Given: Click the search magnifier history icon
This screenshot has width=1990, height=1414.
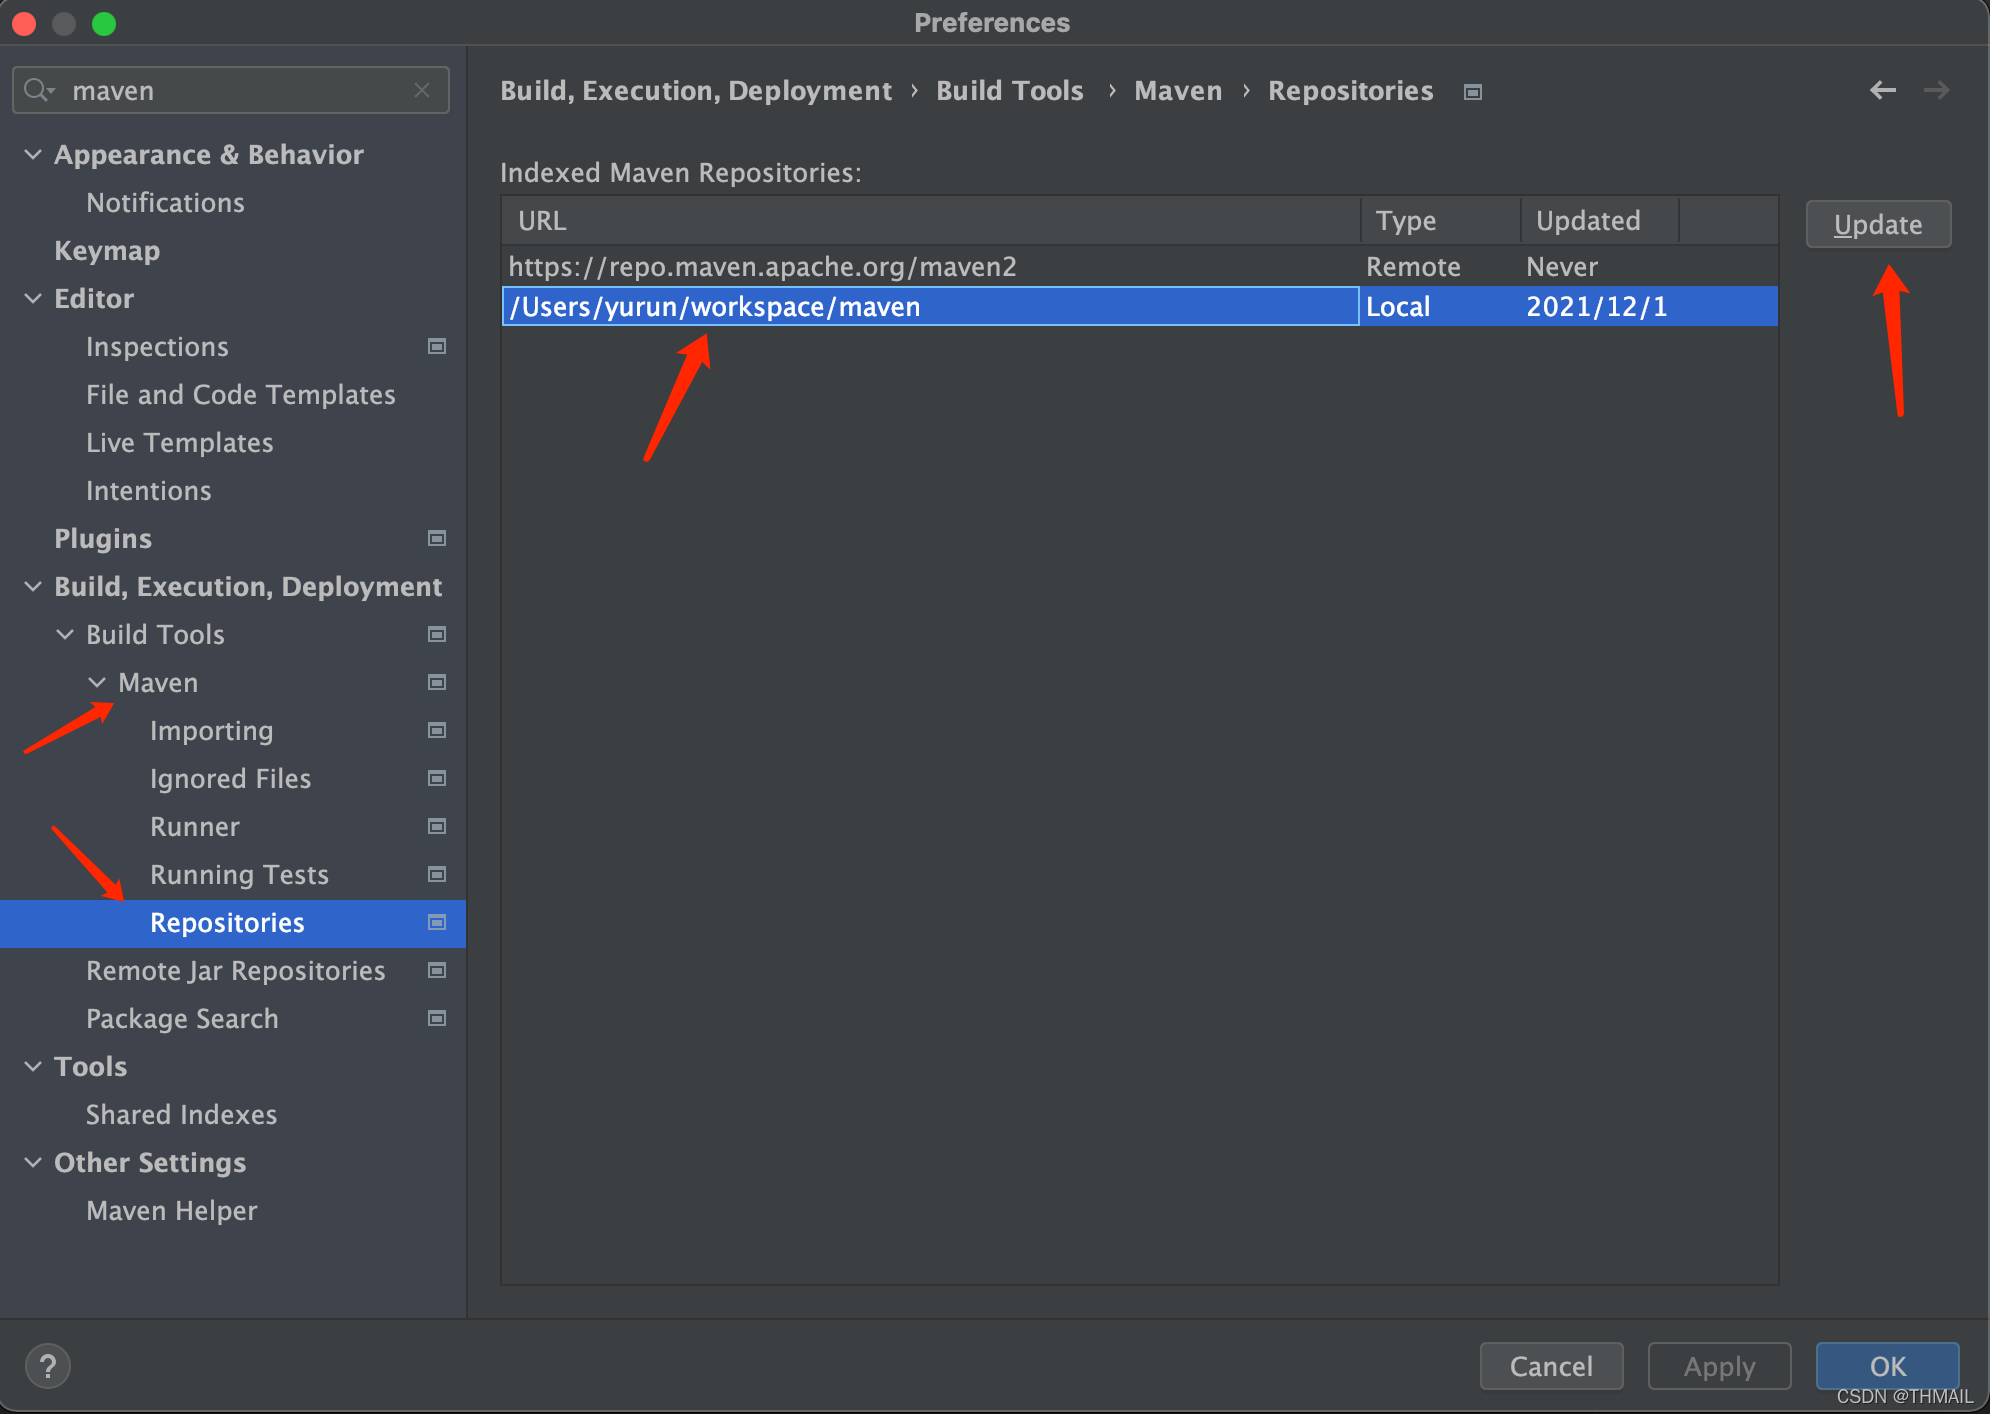Looking at the screenshot, I should point(39,90).
